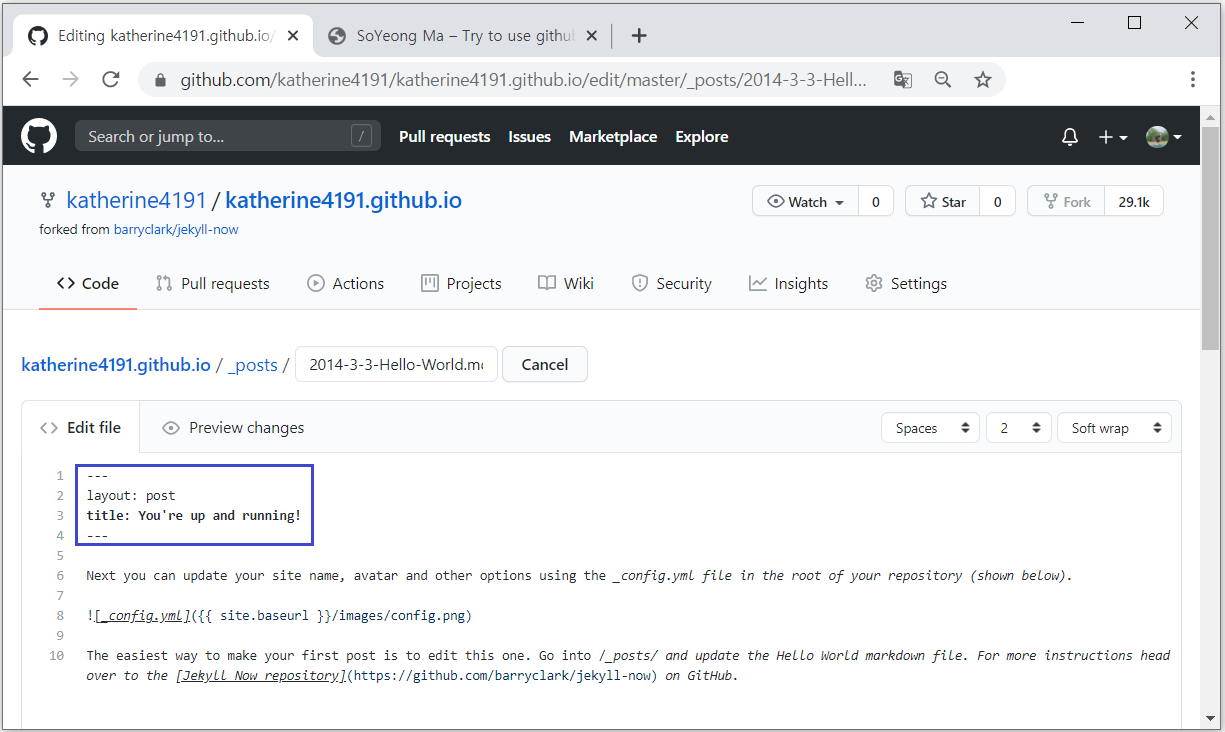This screenshot has height=732, width=1225.
Task: Open the Projects tab
Action: 461,283
